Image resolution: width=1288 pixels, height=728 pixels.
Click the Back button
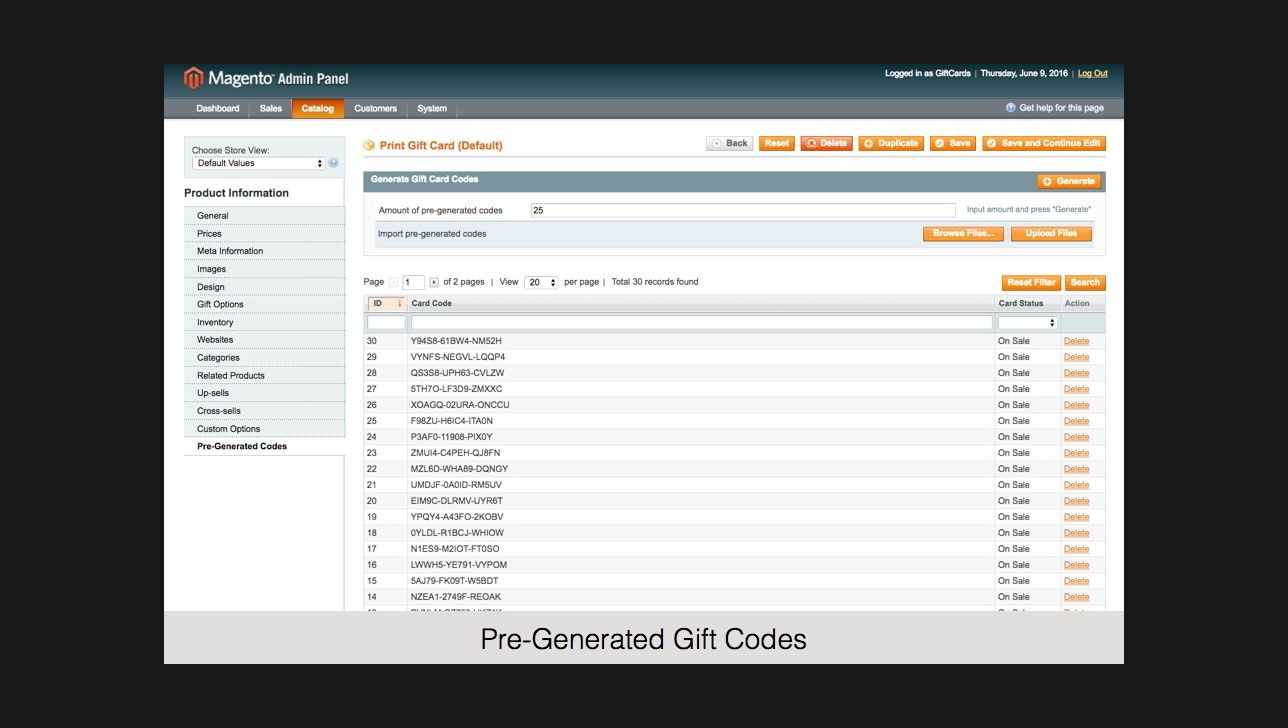point(729,143)
